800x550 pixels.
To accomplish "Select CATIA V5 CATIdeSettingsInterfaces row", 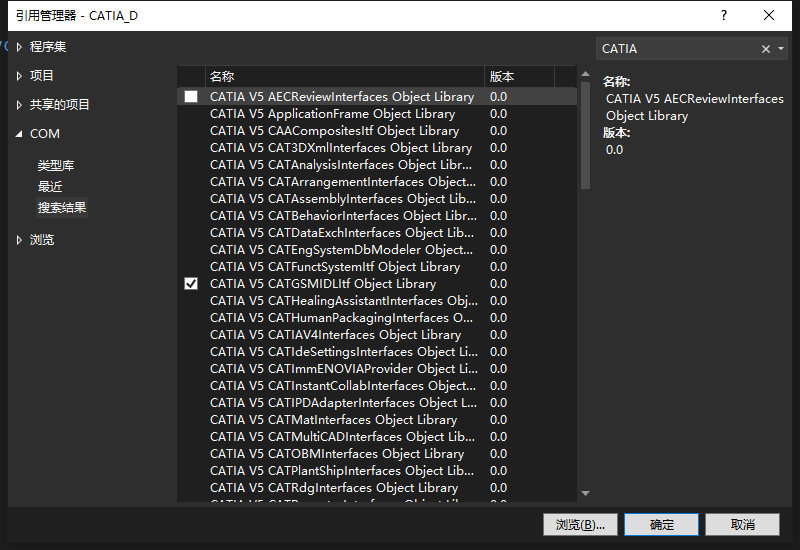I will coord(377,352).
